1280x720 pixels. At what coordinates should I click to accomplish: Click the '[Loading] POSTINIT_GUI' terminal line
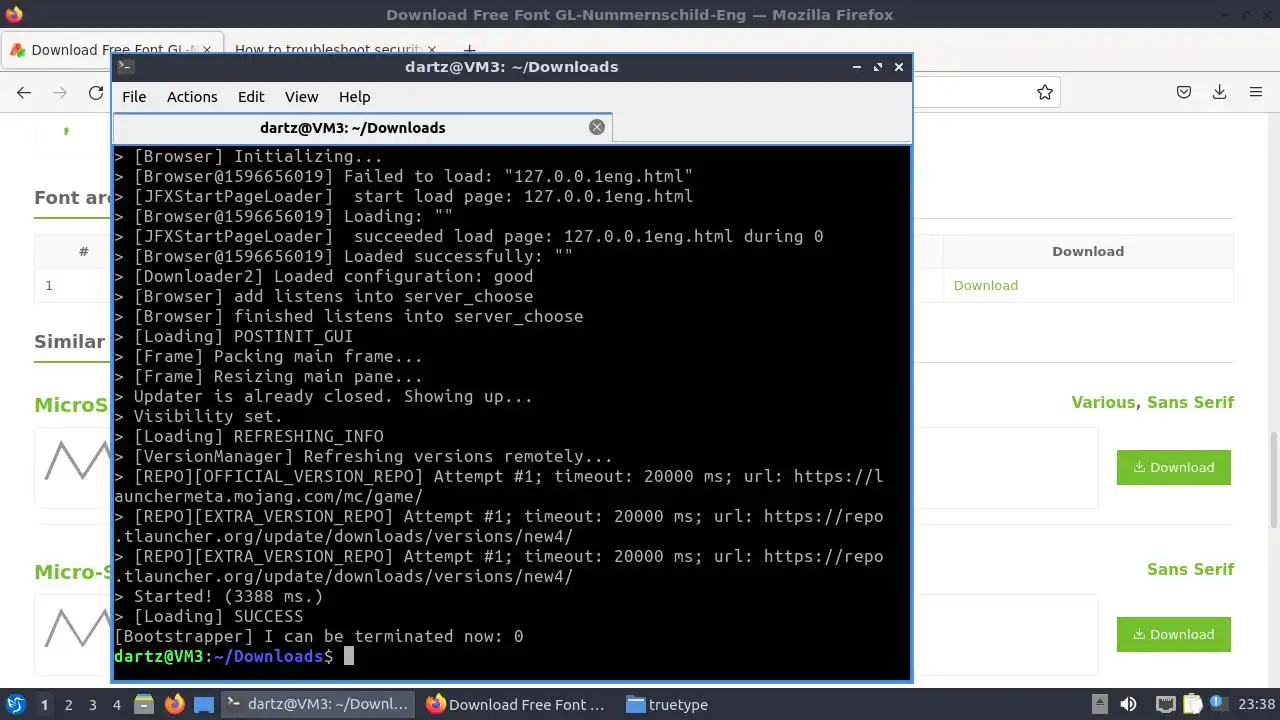233,336
